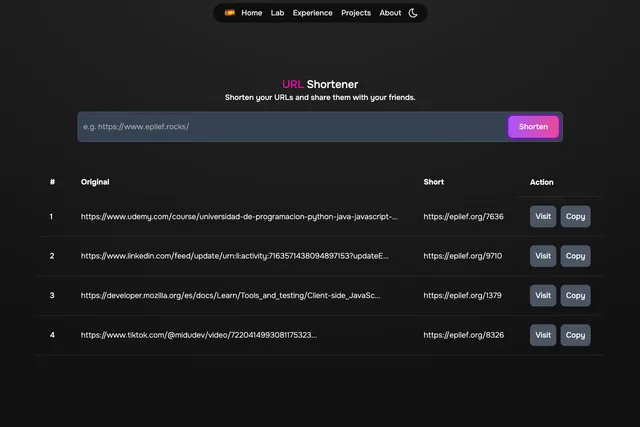Open the Lab nav item

tap(277, 13)
